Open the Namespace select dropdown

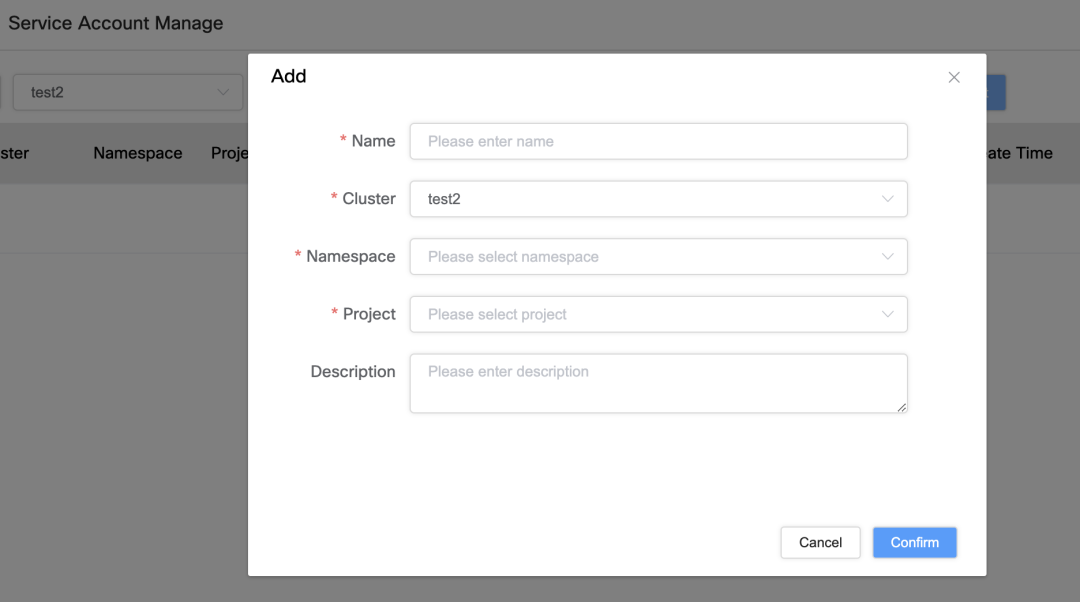click(658, 256)
